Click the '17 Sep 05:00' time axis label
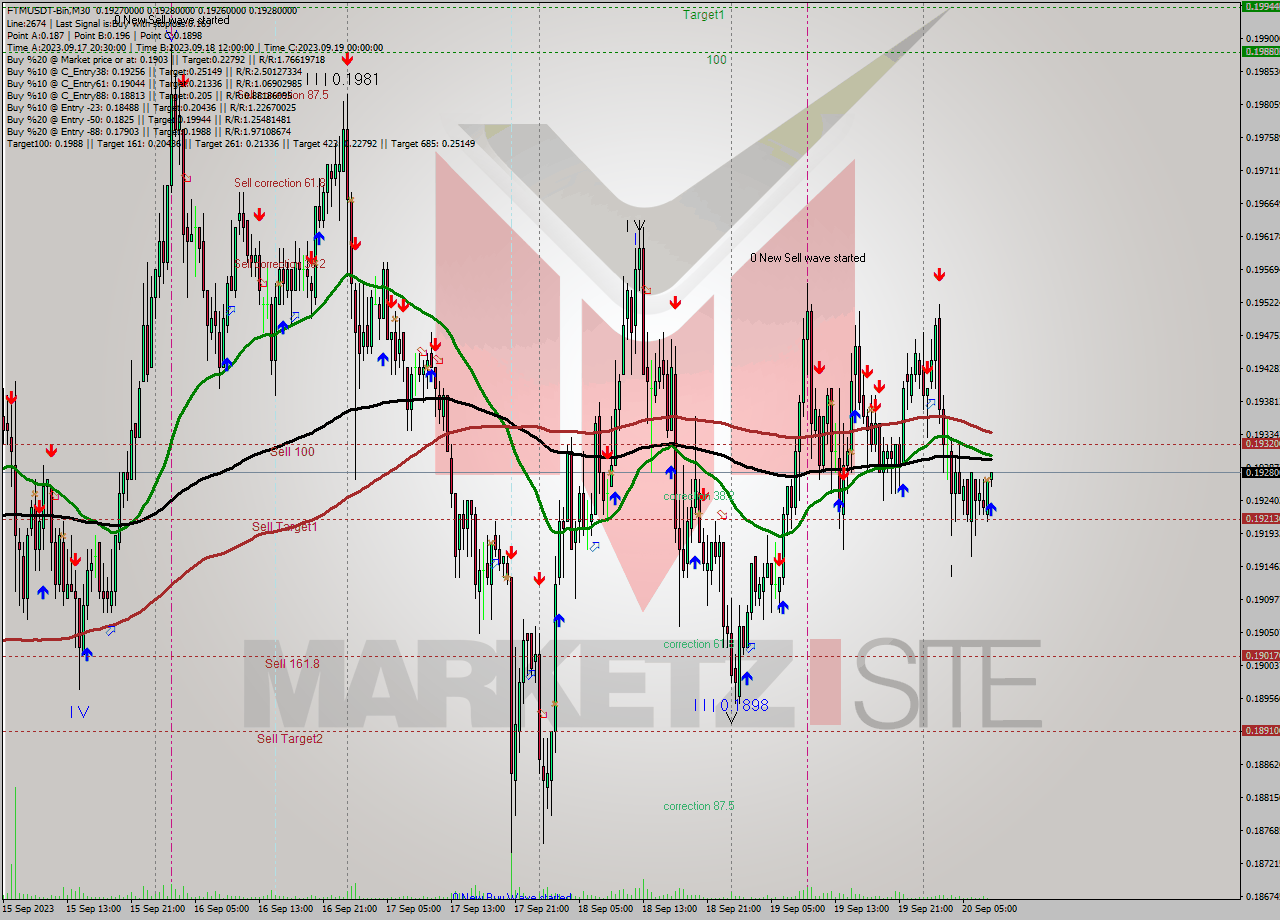This screenshot has height=920, width=1280. [x=413, y=909]
